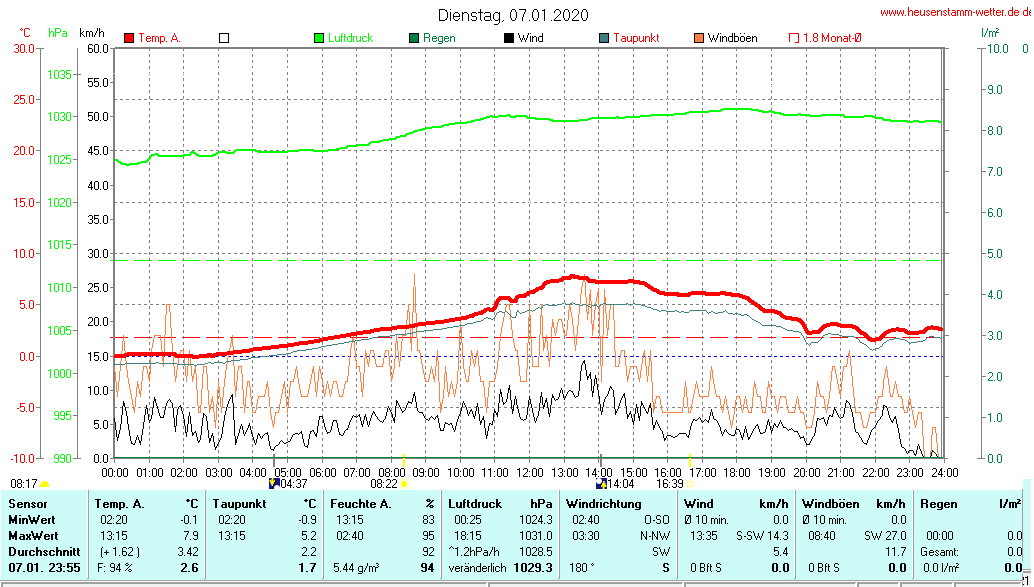Select the Feuchte A. column header

(361, 503)
